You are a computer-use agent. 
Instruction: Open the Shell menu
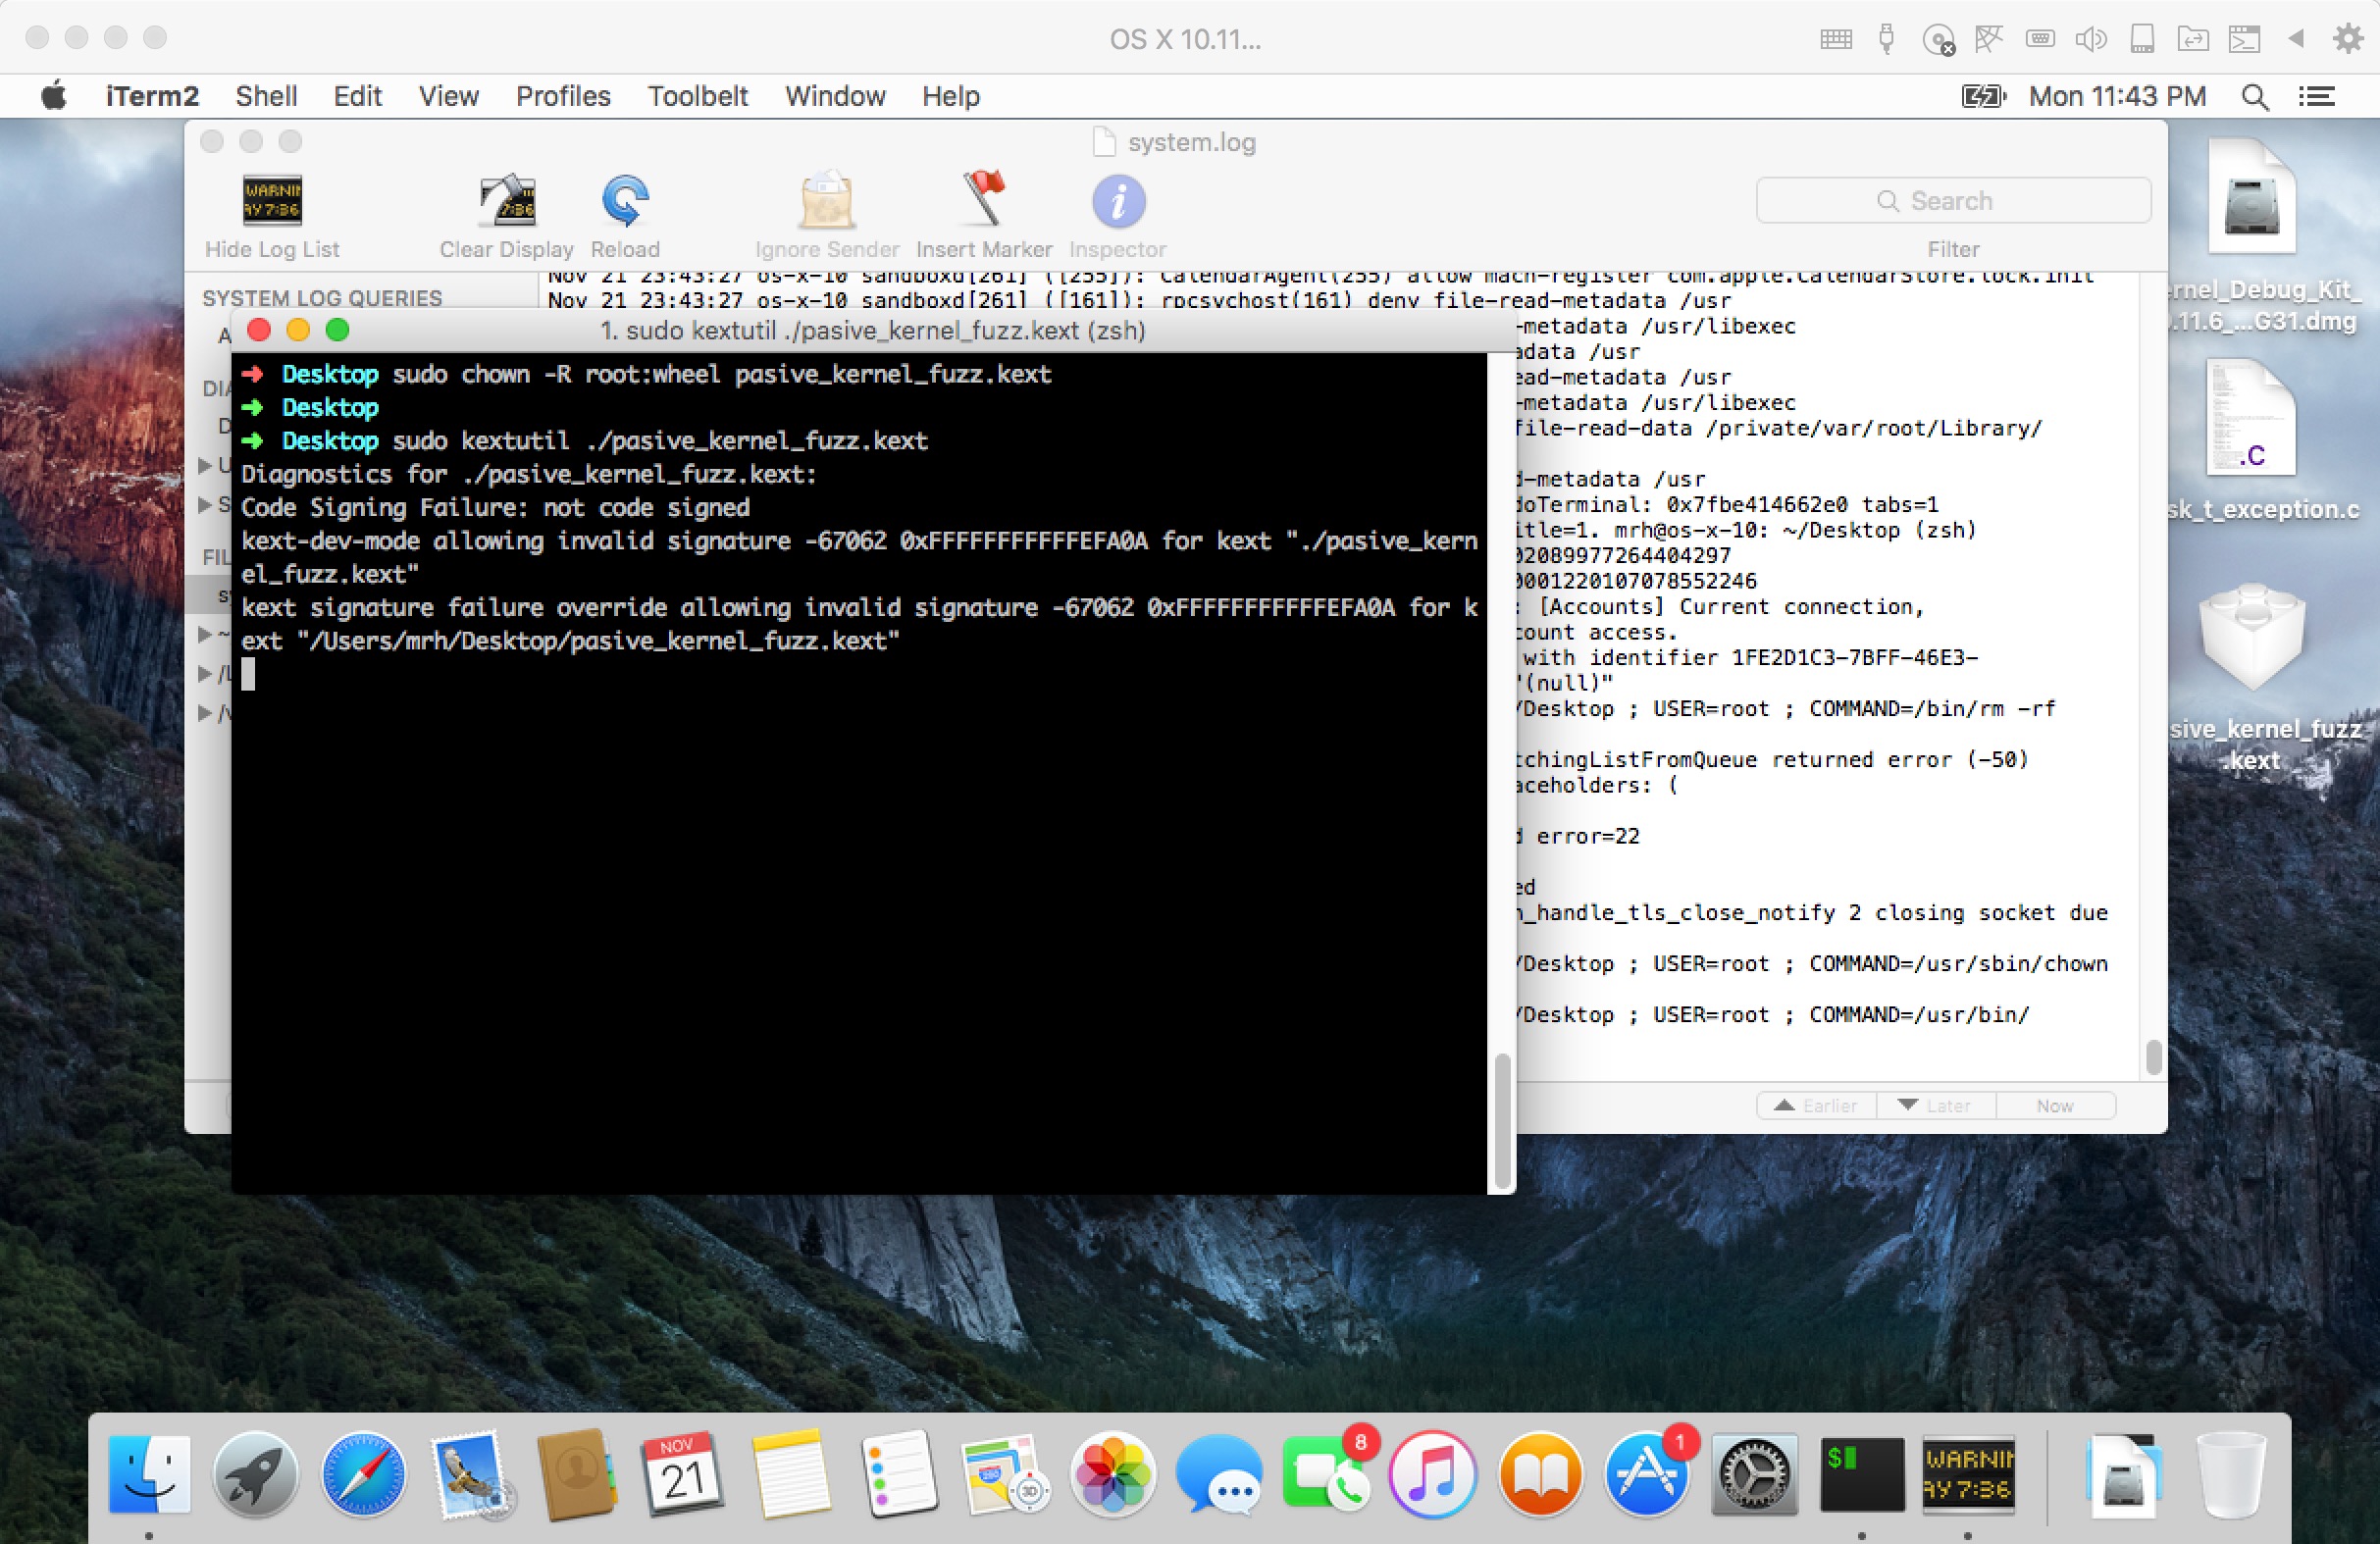[x=266, y=96]
